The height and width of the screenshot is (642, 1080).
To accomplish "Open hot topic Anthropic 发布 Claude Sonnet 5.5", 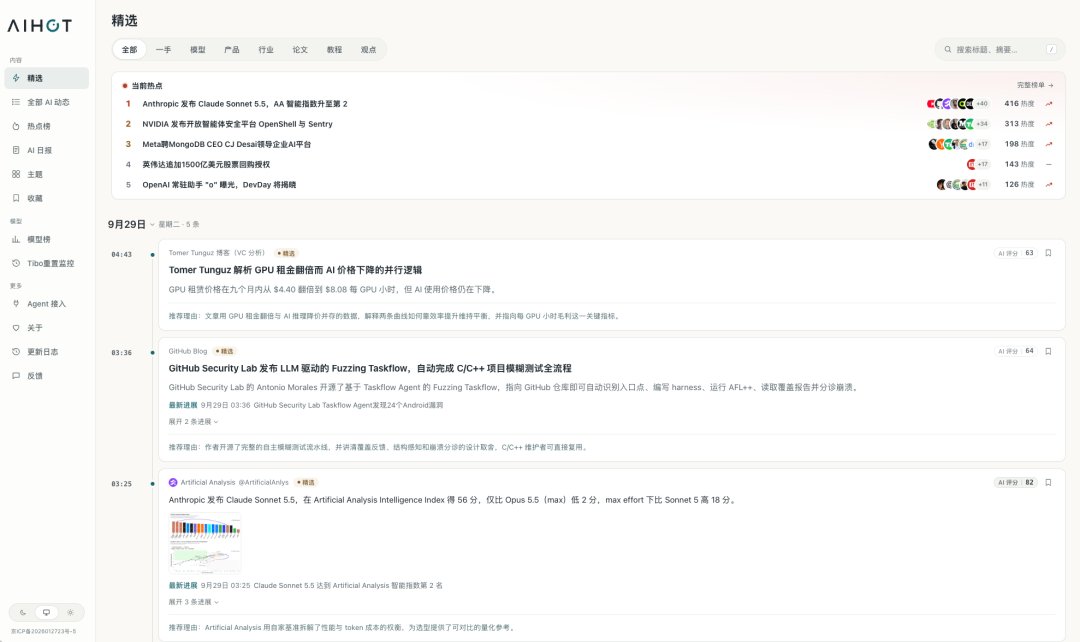I will (245, 104).
